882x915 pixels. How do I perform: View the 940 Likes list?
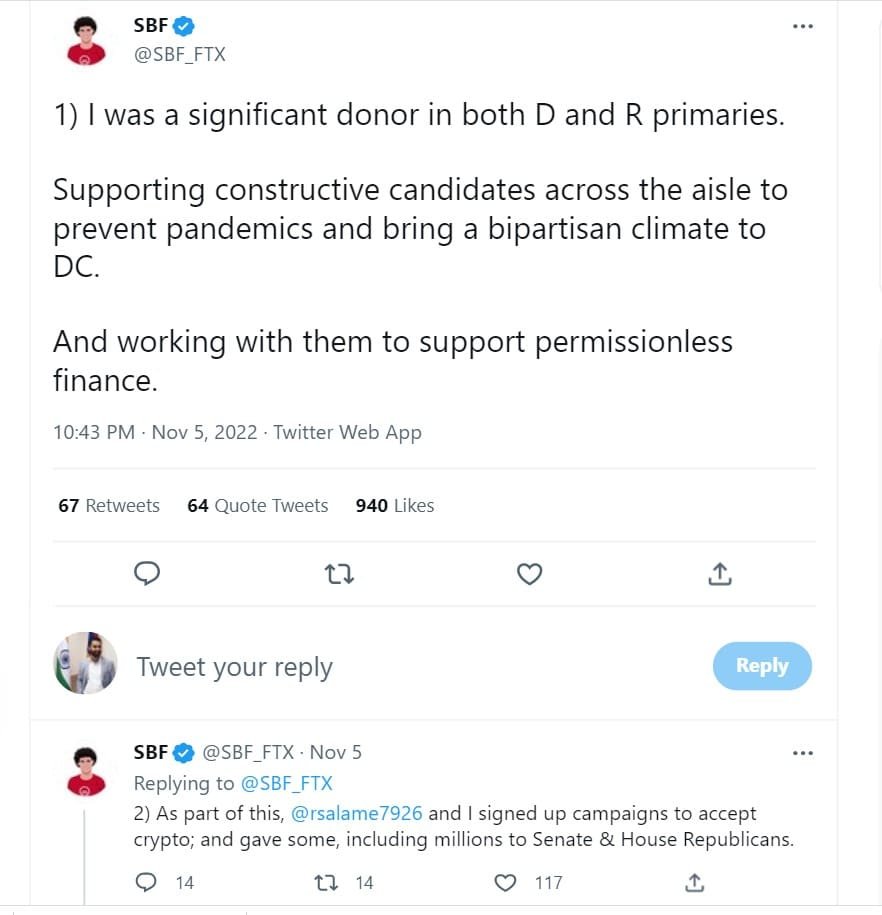pyautogui.click(x=395, y=506)
